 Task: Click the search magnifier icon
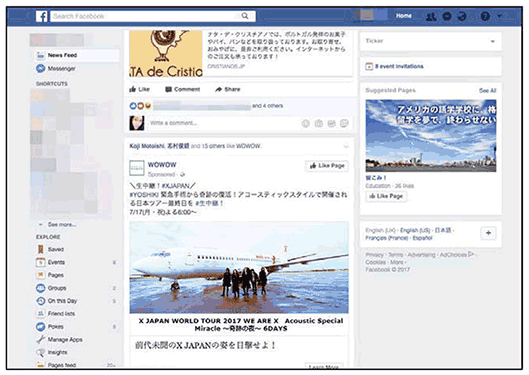click(245, 16)
